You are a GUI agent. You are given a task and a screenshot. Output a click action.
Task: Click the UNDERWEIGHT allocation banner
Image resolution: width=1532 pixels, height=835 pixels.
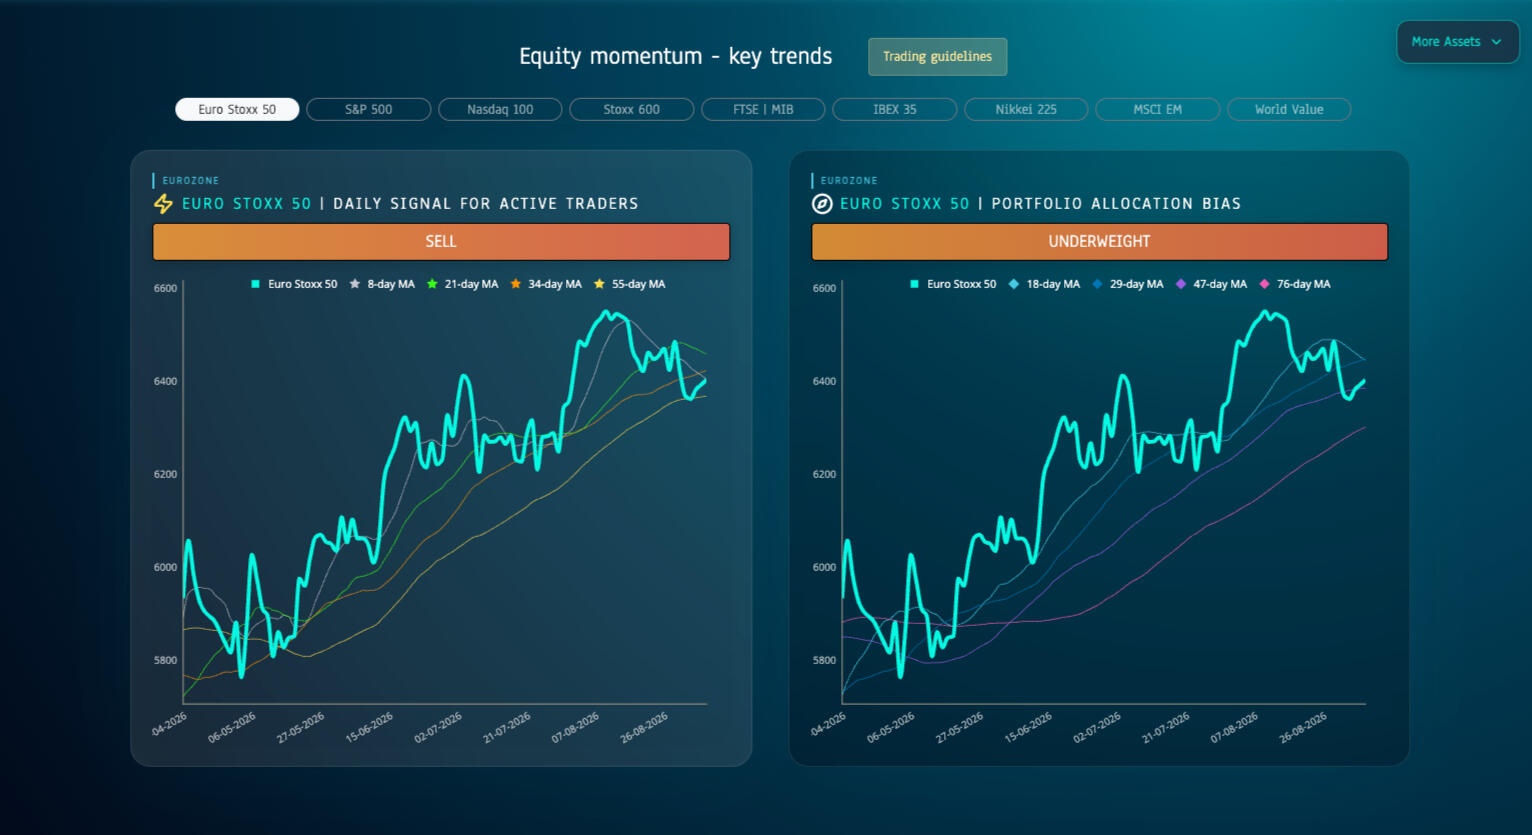(1099, 242)
